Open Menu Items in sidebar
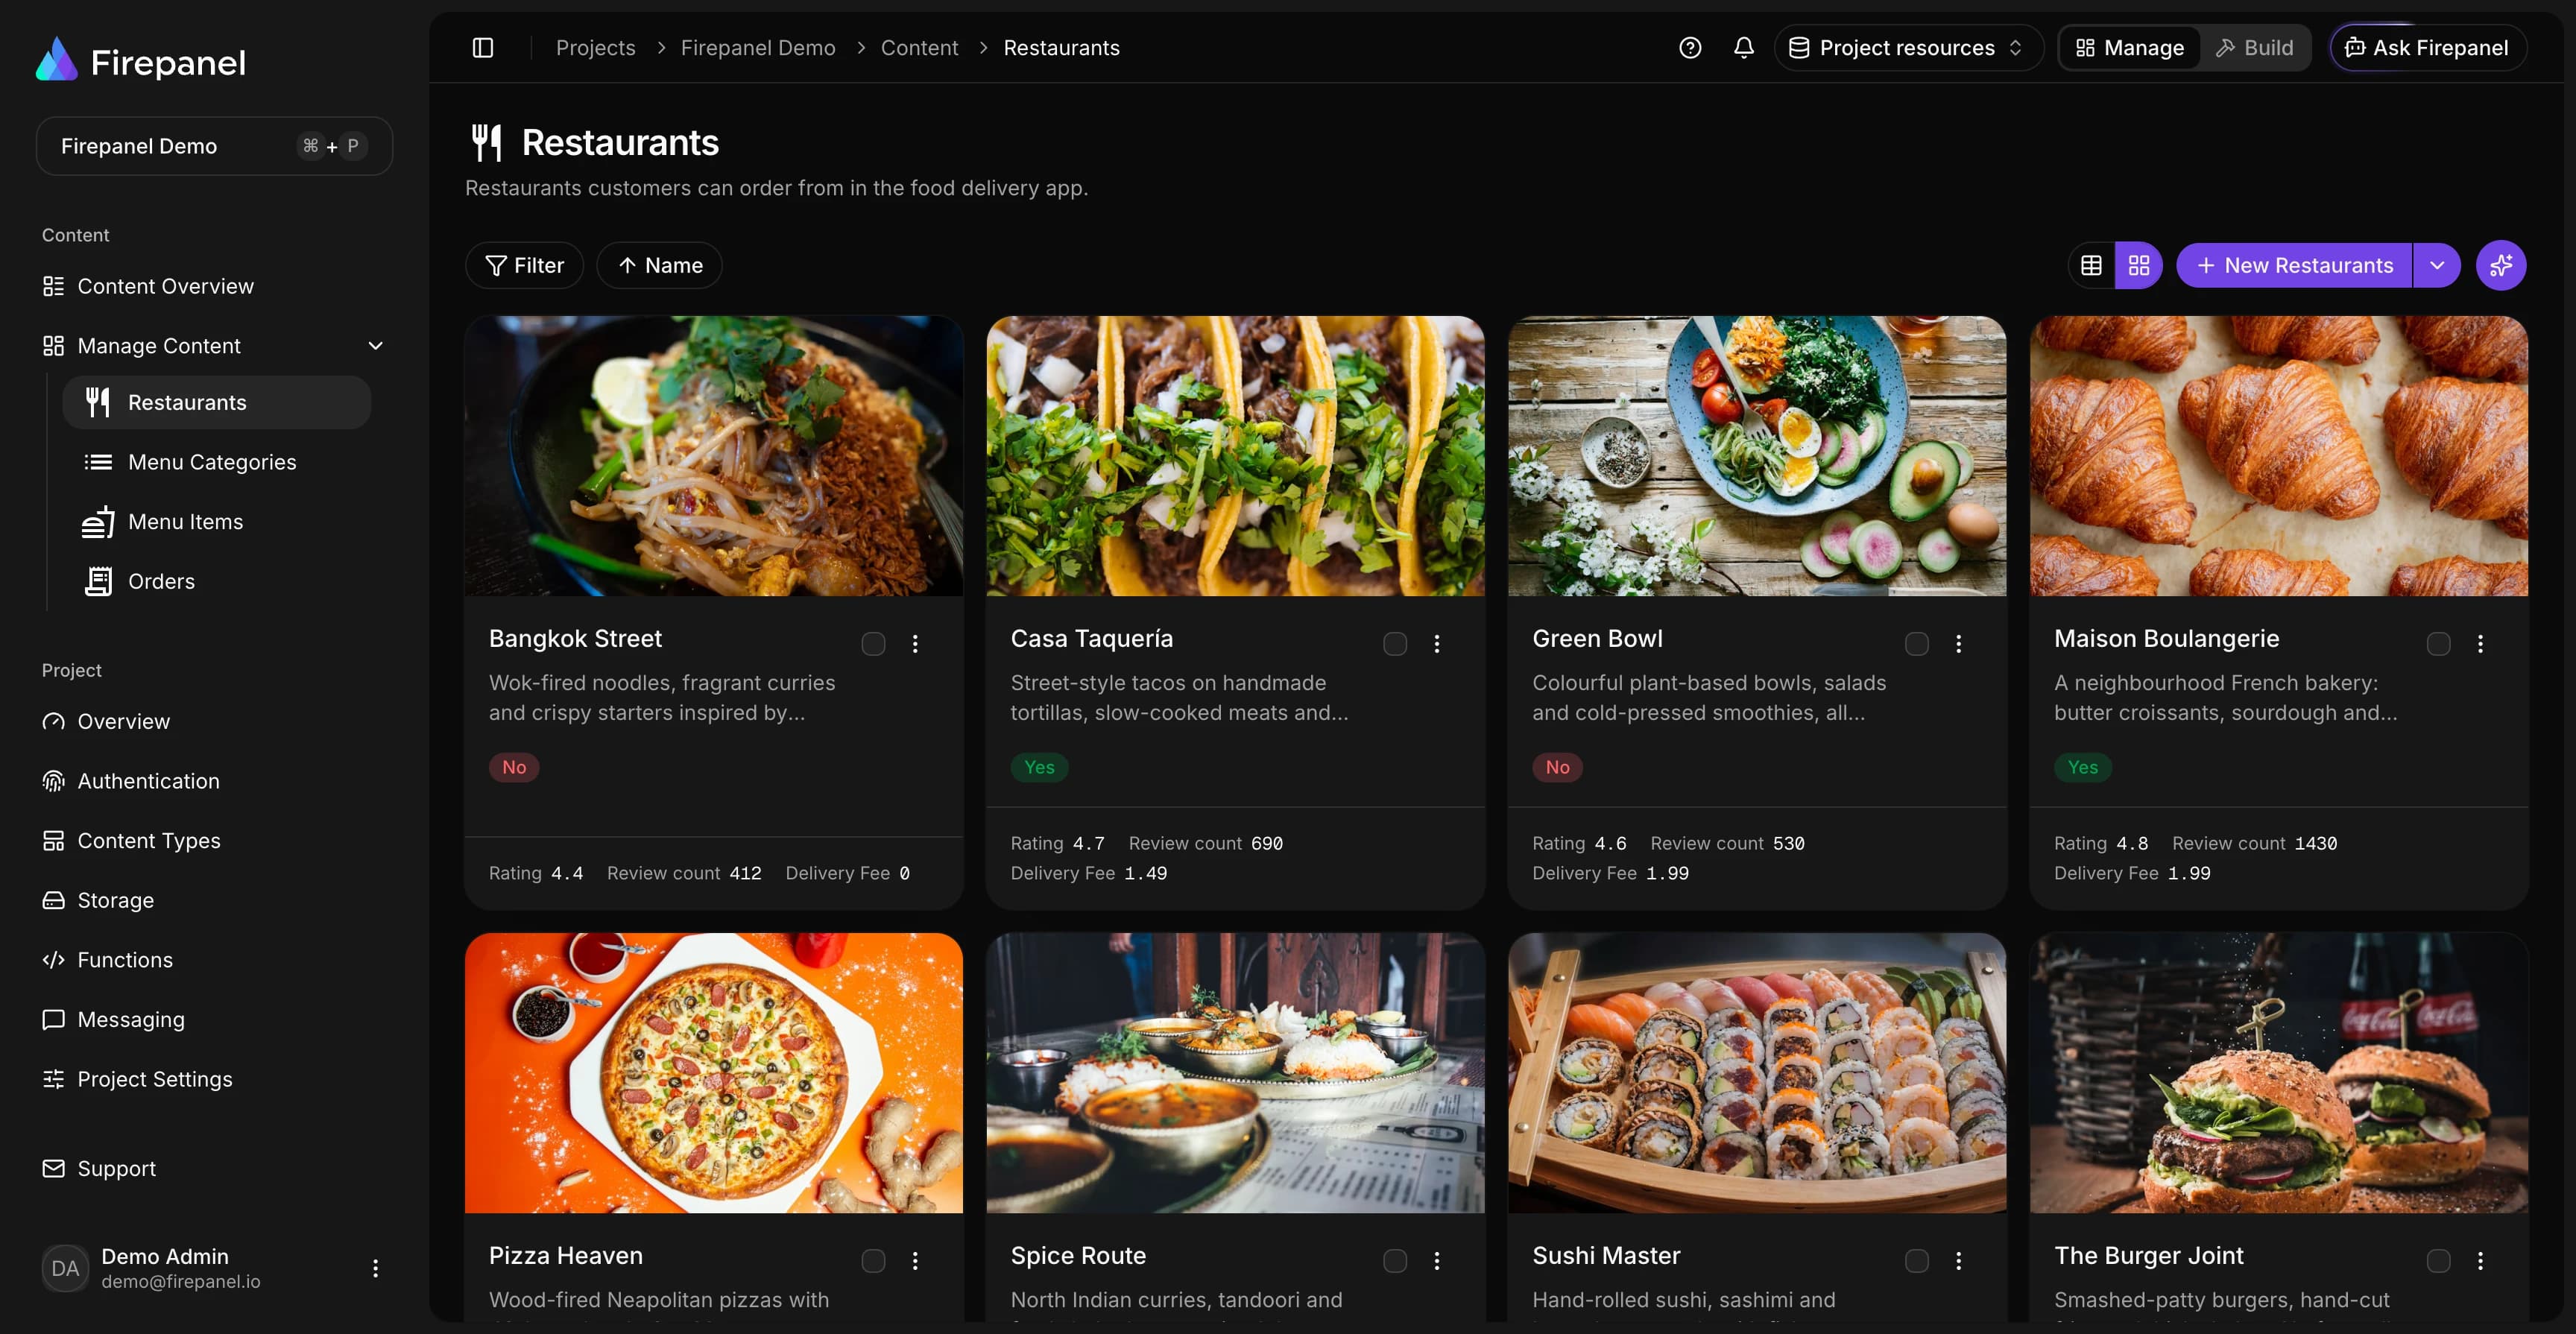The height and width of the screenshot is (1334, 2576). point(217,522)
